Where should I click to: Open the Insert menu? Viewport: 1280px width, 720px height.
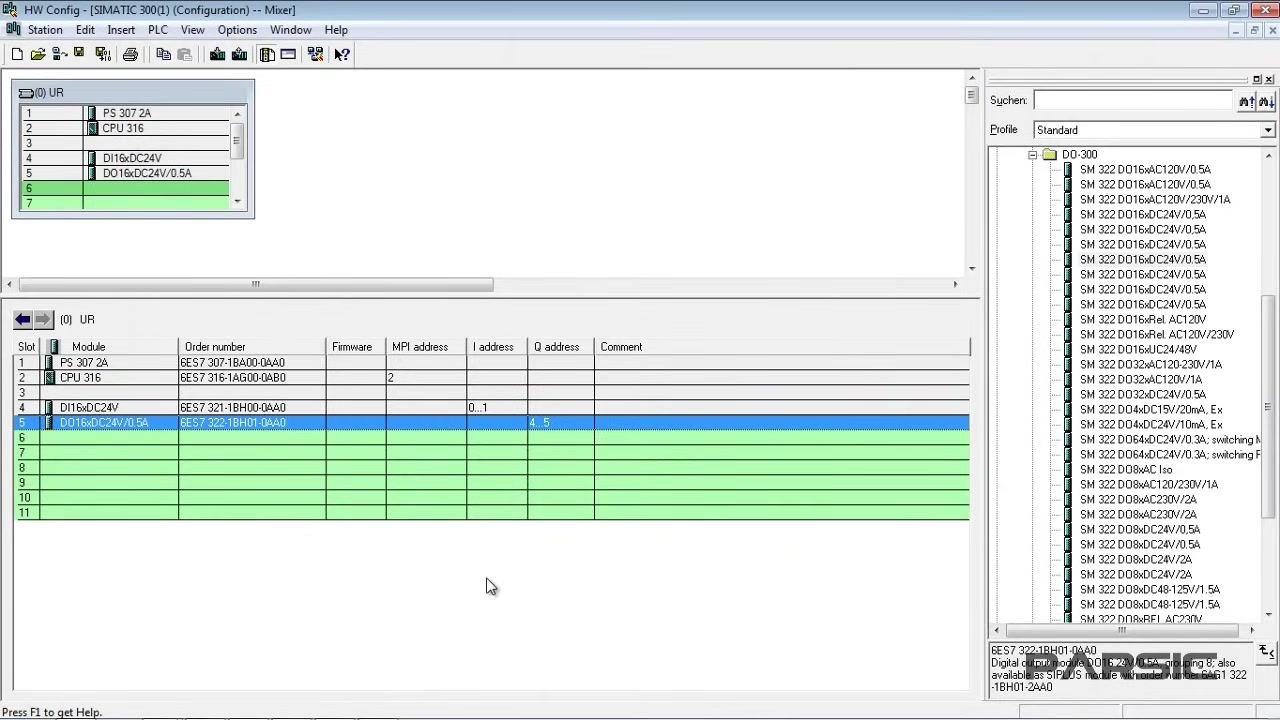[x=121, y=30]
